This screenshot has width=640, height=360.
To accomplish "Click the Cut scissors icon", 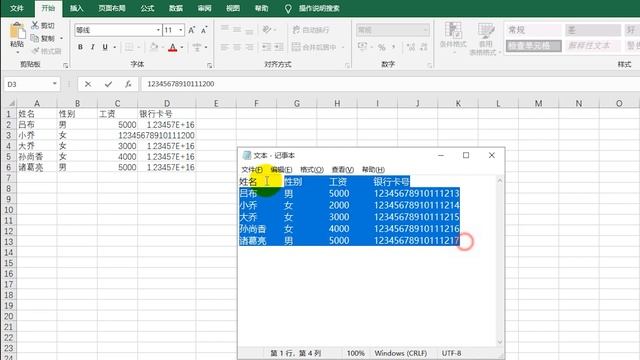I will tap(35, 25).
